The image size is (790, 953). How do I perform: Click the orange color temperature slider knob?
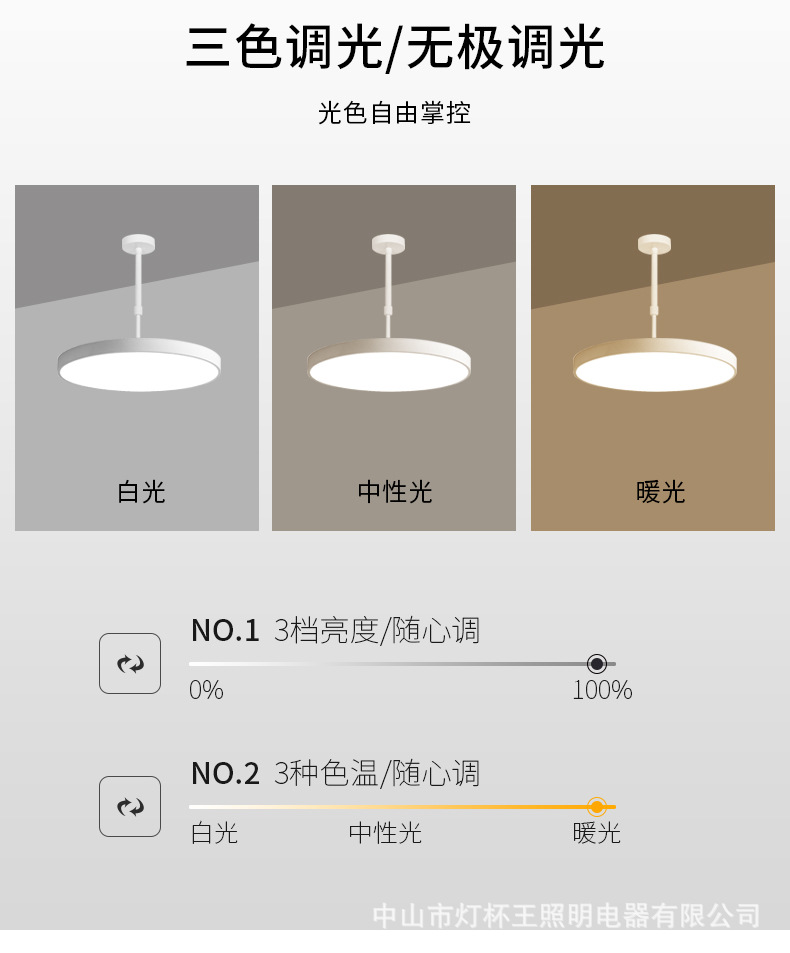pyautogui.click(x=597, y=806)
